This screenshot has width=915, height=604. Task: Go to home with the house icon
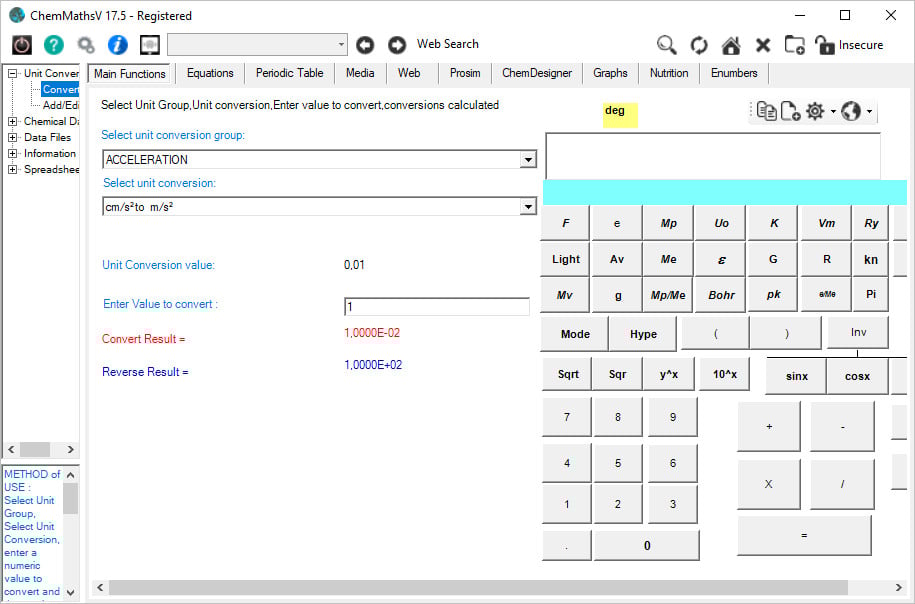coord(731,45)
